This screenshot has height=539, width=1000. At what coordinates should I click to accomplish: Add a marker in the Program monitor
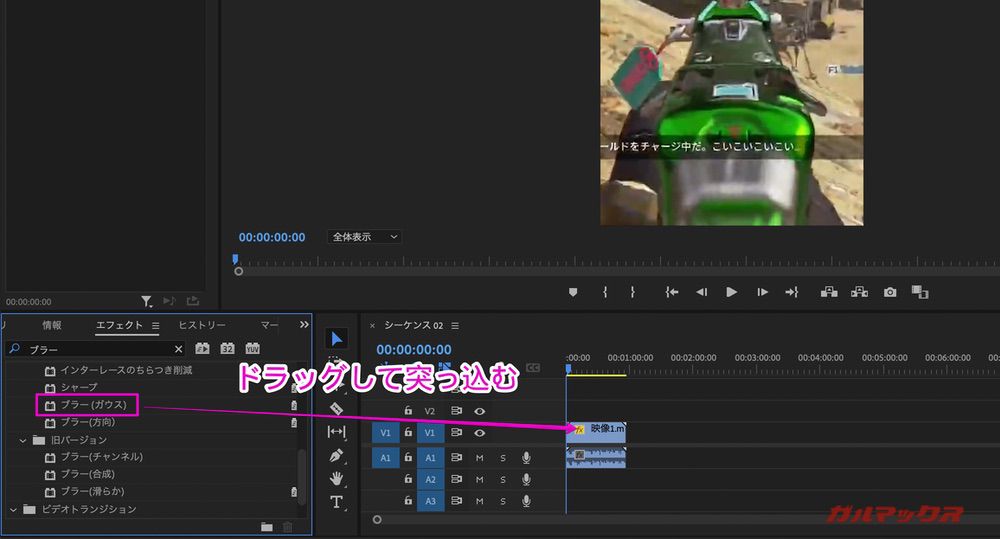[573, 292]
